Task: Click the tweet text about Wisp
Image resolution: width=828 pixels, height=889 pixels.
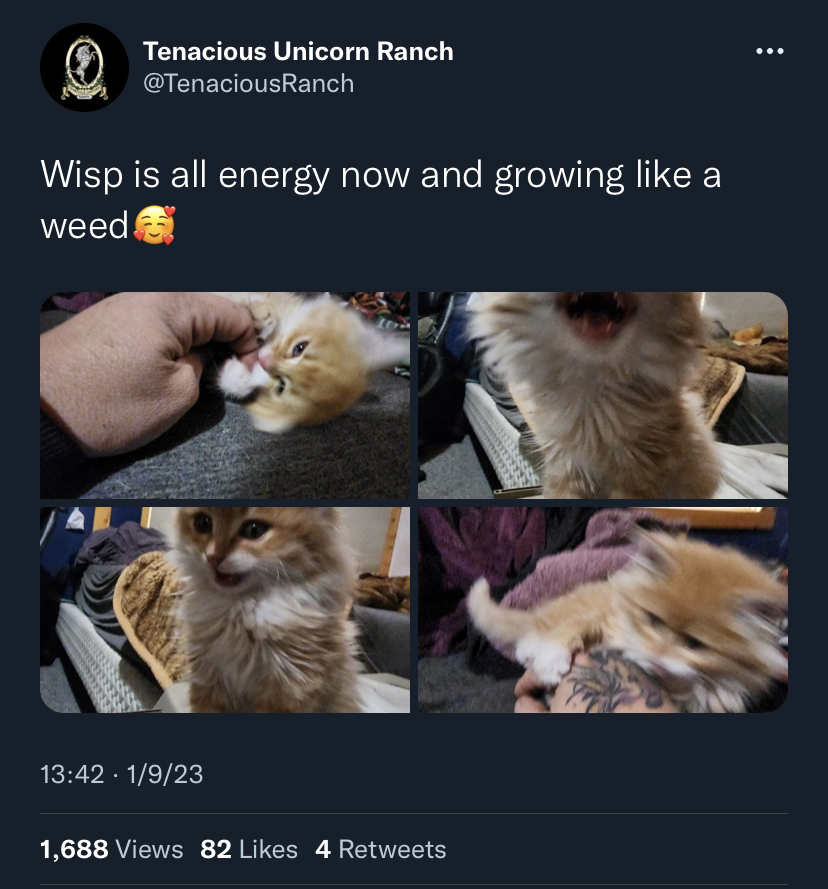Action: (381, 200)
